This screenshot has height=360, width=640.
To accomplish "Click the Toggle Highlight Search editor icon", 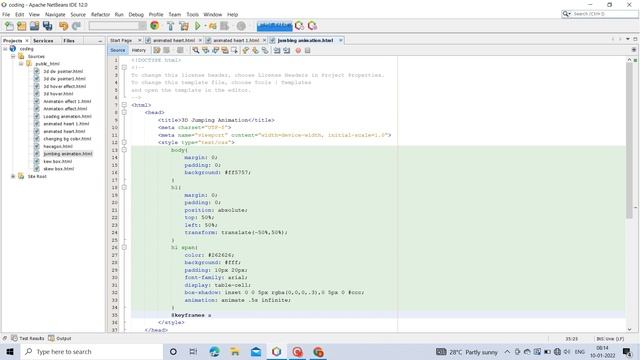I will 225,50.
